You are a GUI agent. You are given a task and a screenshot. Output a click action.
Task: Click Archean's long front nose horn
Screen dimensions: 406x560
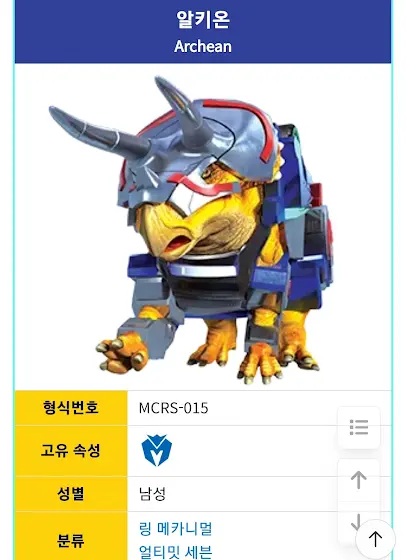[98, 132]
